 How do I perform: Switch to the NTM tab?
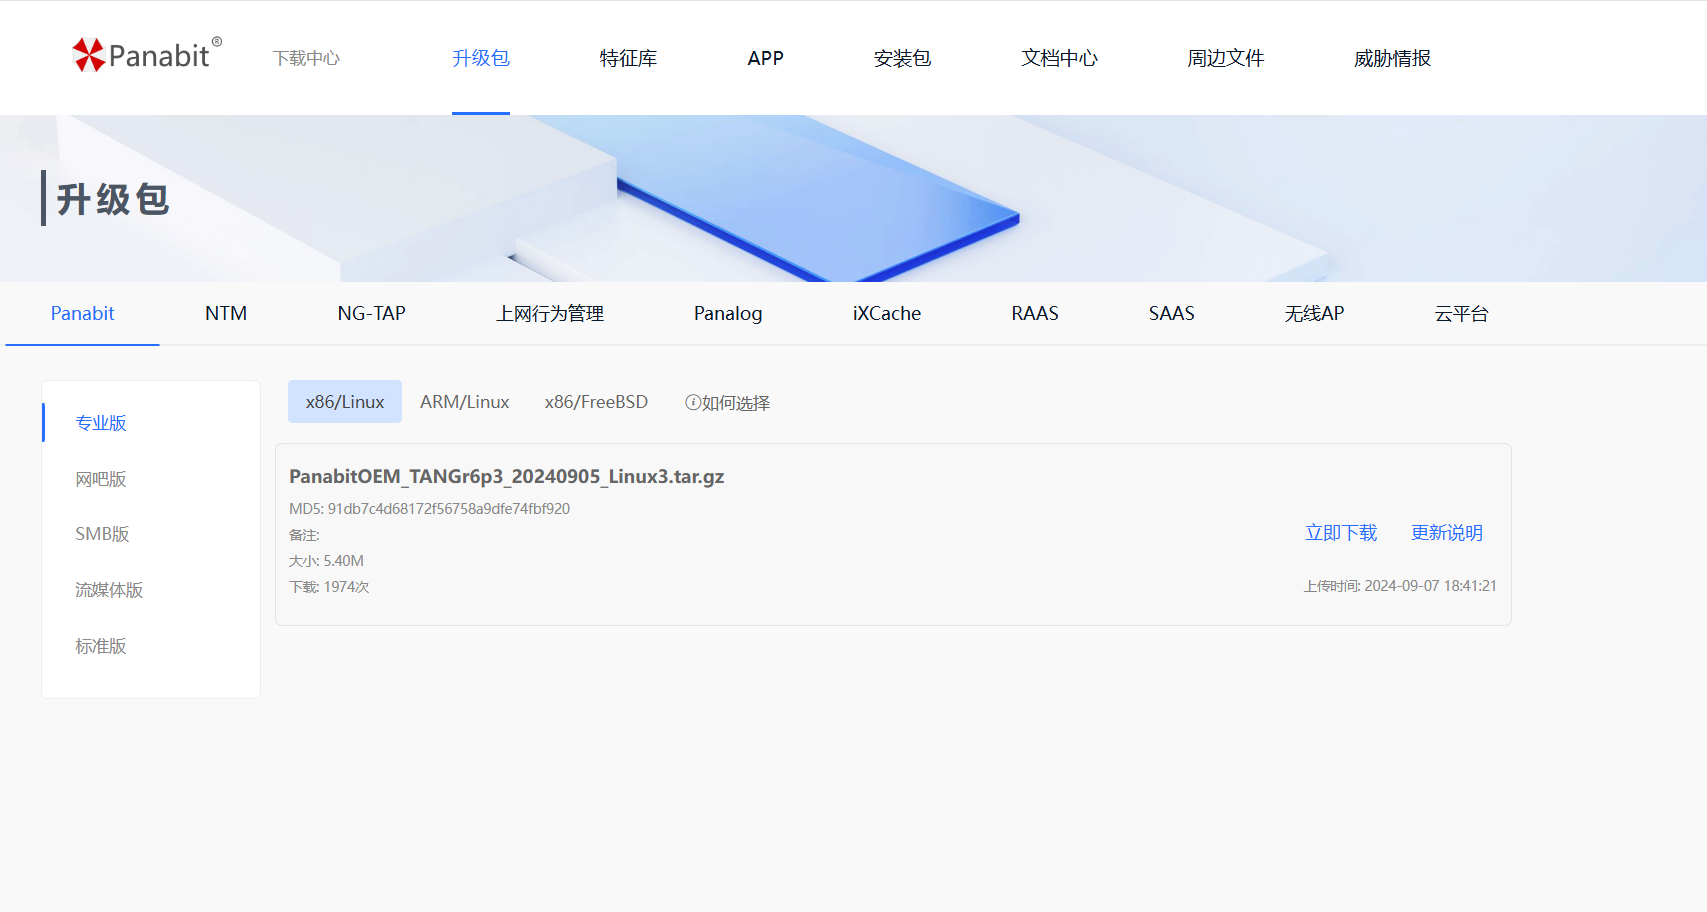click(x=225, y=313)
